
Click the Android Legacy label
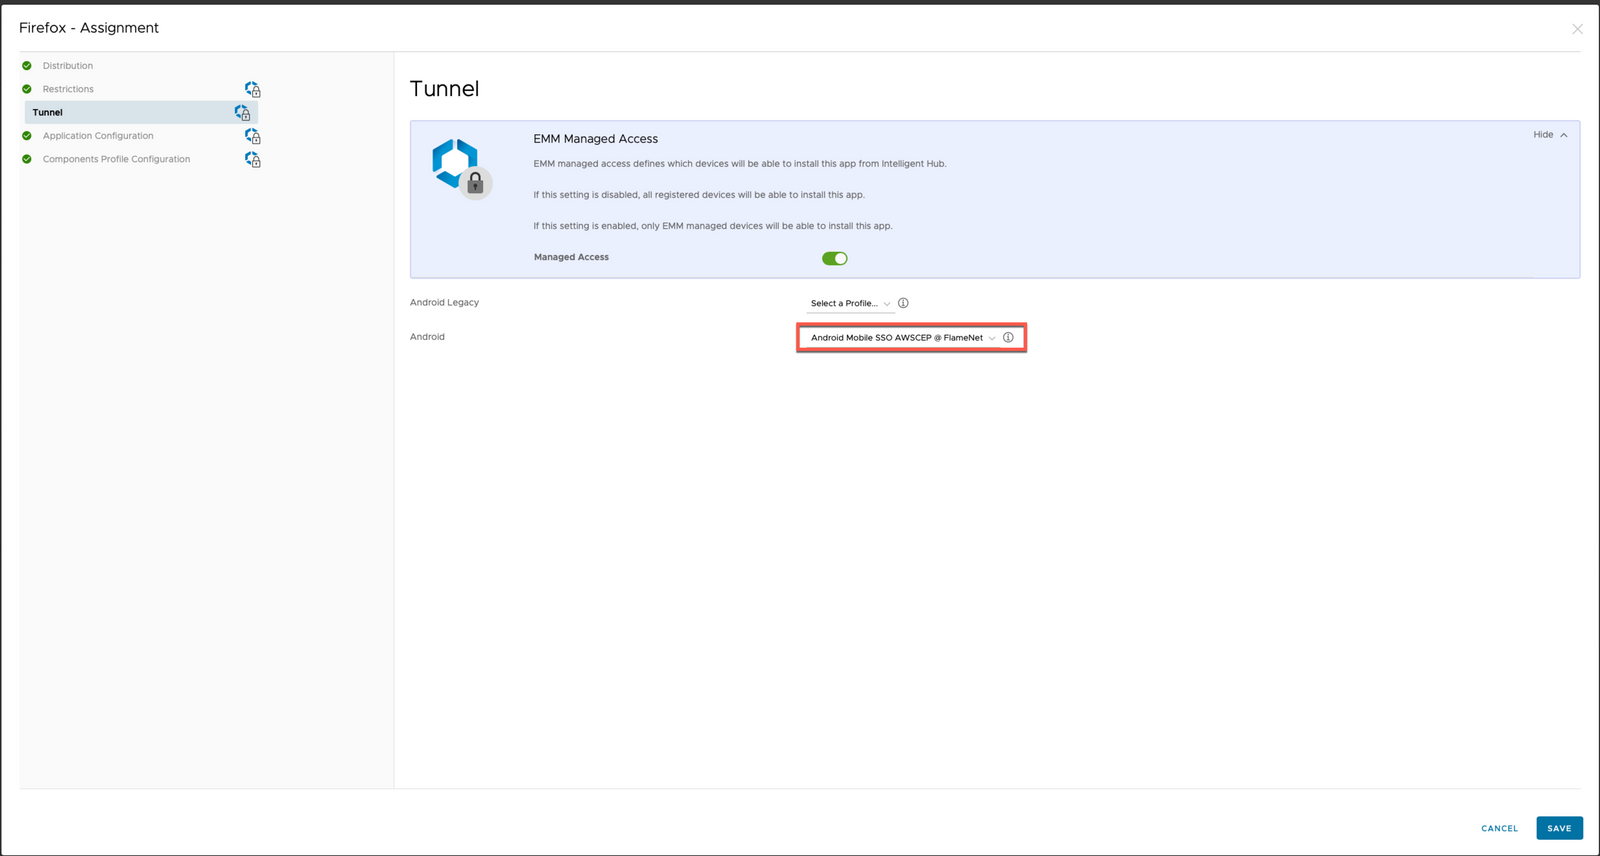(444, 302)
